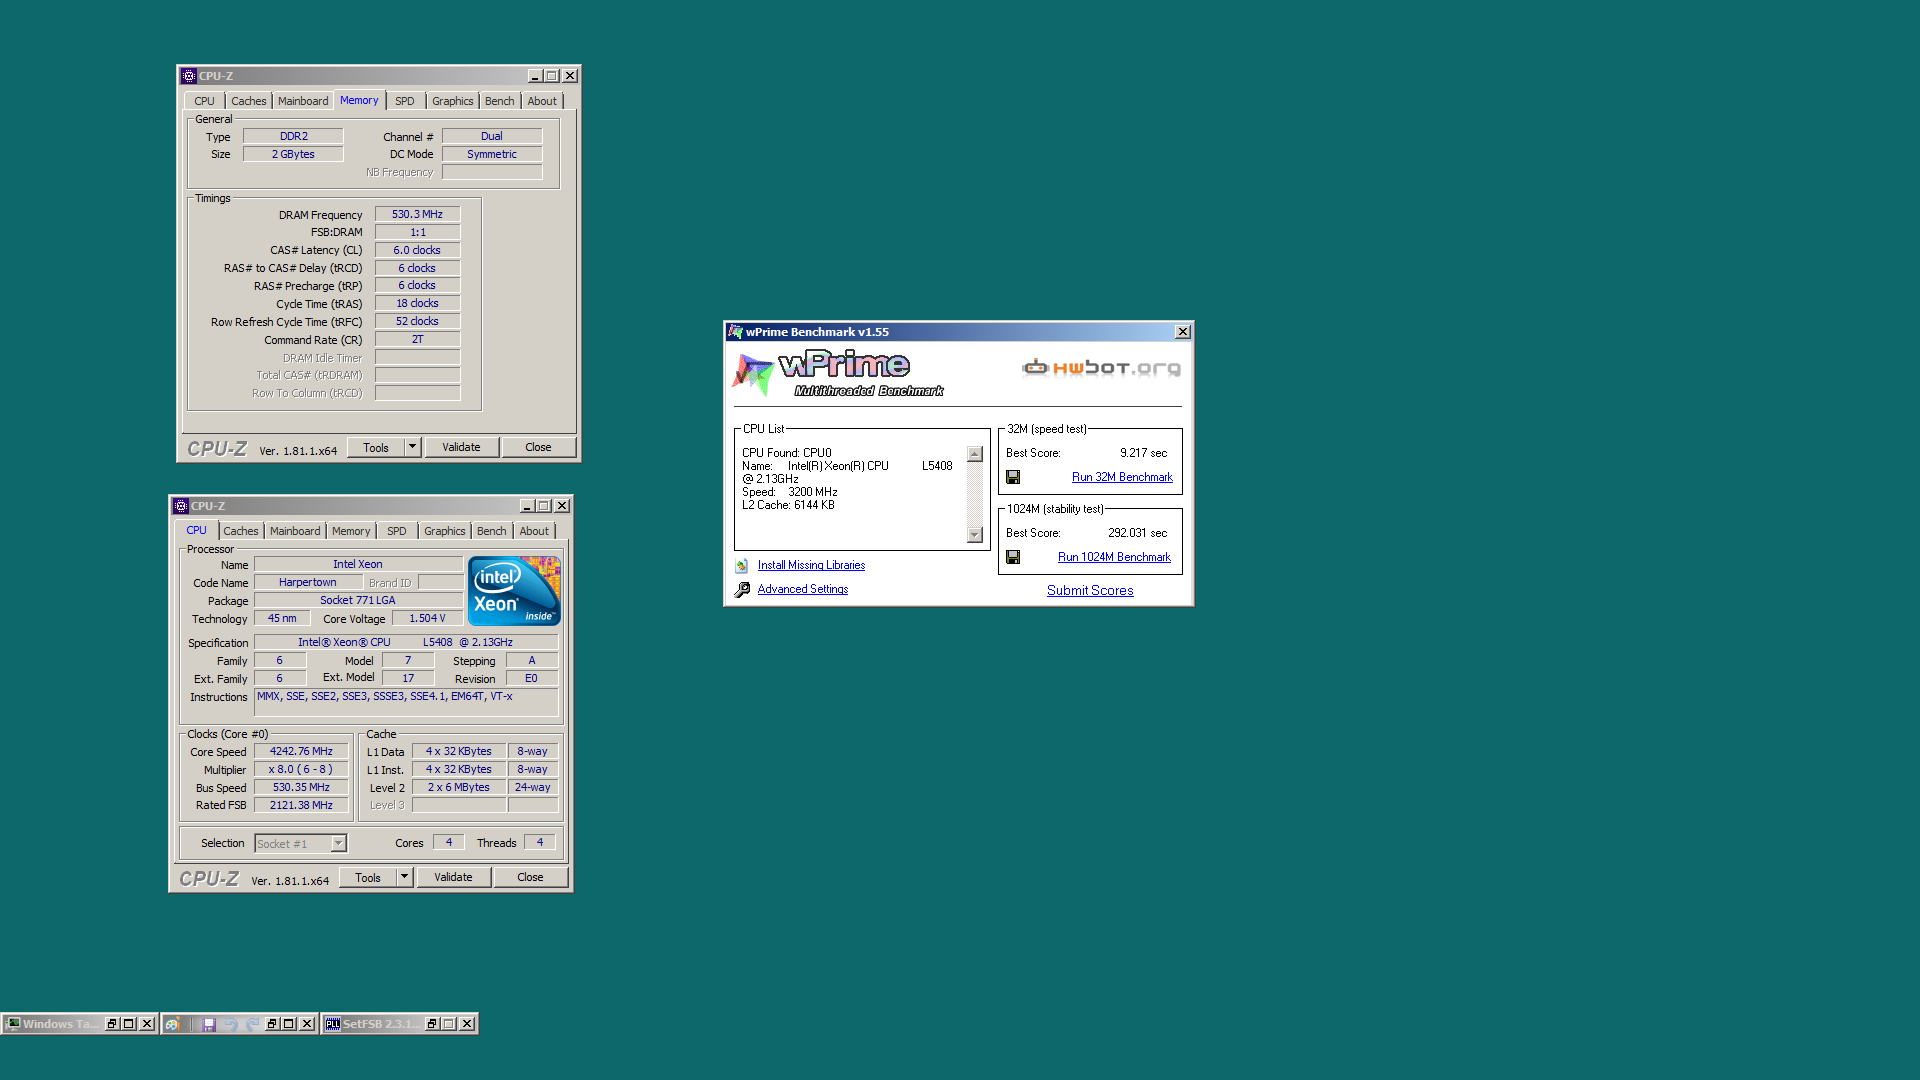The image size is (1920, 1080).
Task: Click the Install Missing Libraries icon
Action: 742,566
